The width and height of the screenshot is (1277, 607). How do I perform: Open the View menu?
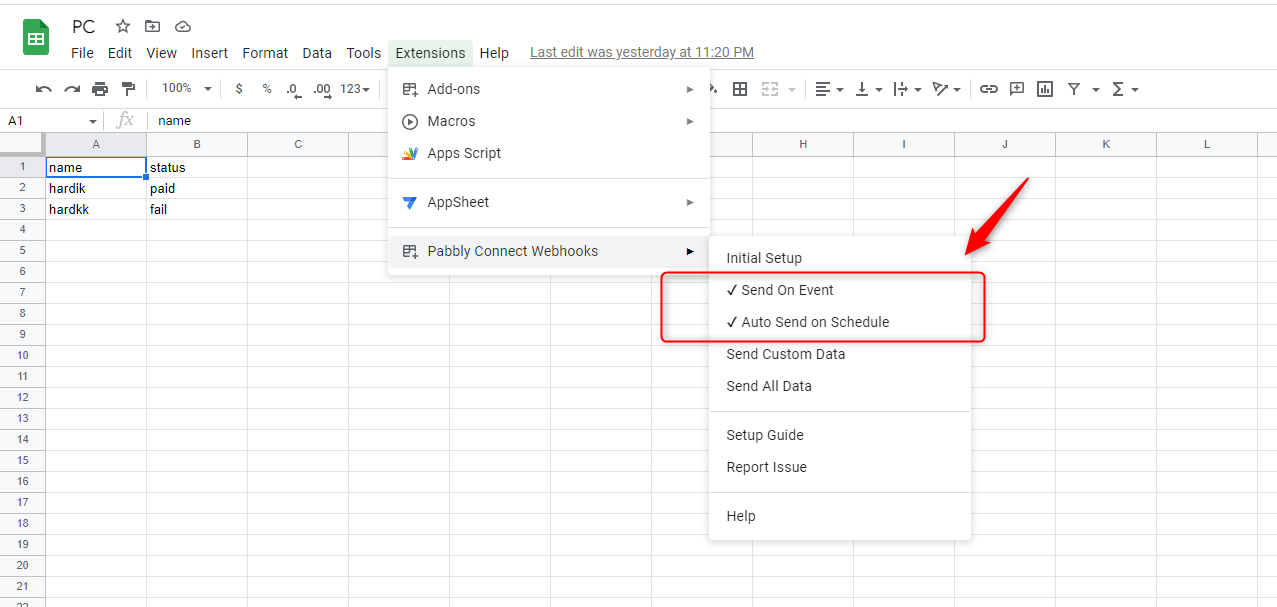click(x=161, y=53)
